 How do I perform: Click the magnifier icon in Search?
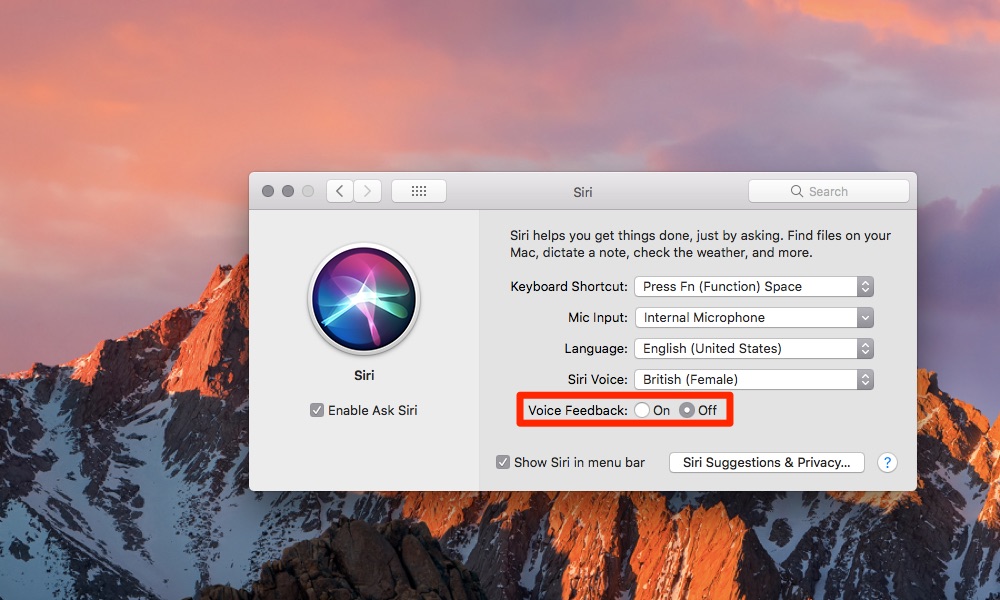click(x=797, y=191)
